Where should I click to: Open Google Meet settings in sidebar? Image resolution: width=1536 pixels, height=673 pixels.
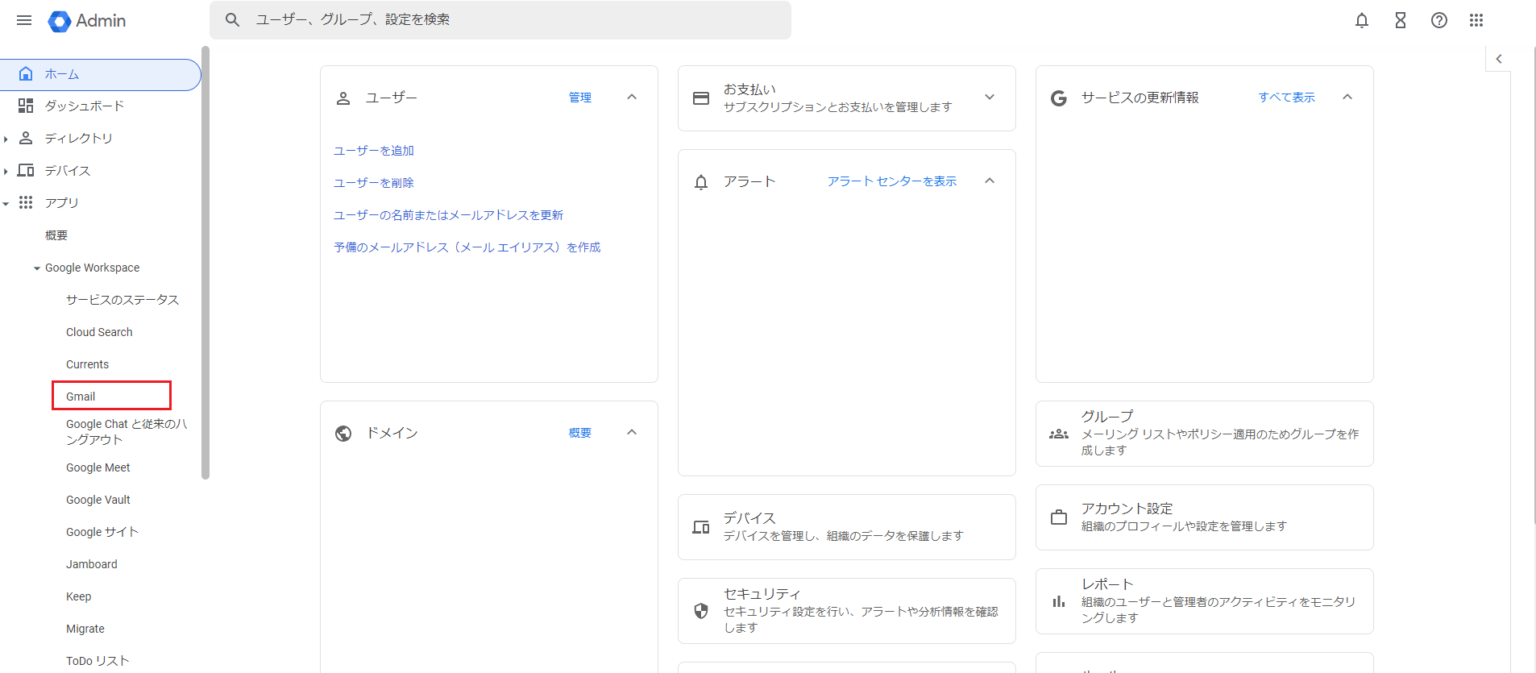pos(98,468)
